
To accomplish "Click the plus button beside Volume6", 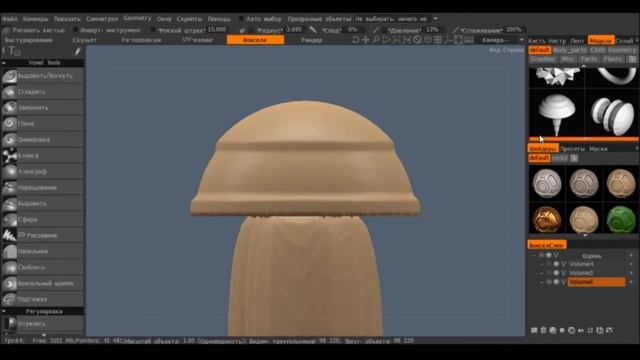I will tap(631, 282).
